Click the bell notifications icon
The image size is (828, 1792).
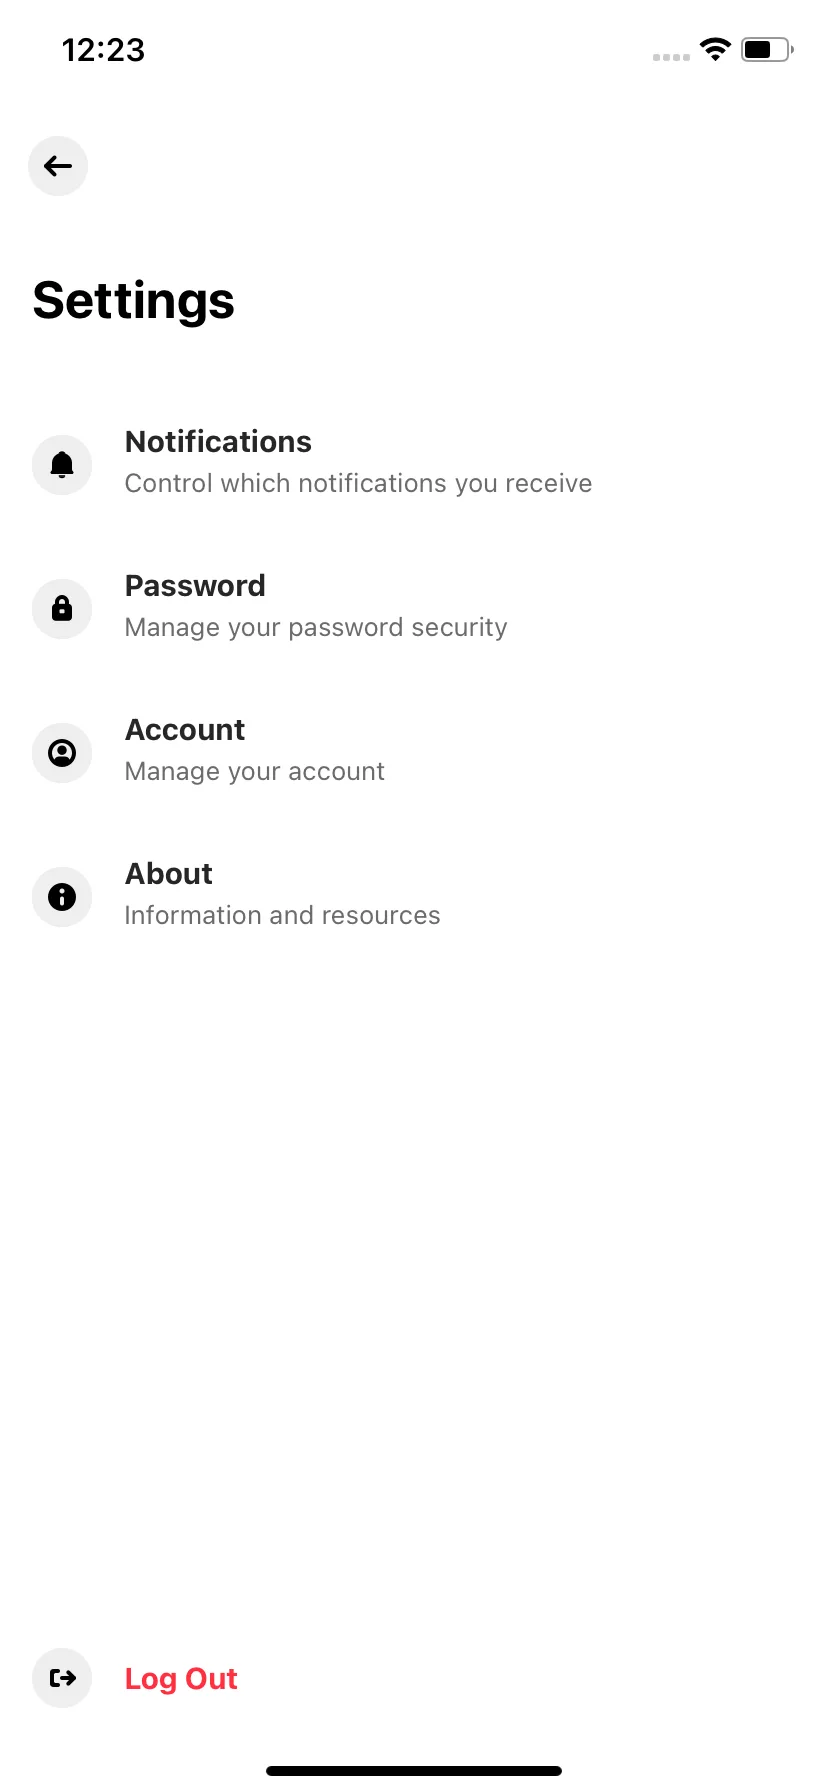(x=62, y=465)
